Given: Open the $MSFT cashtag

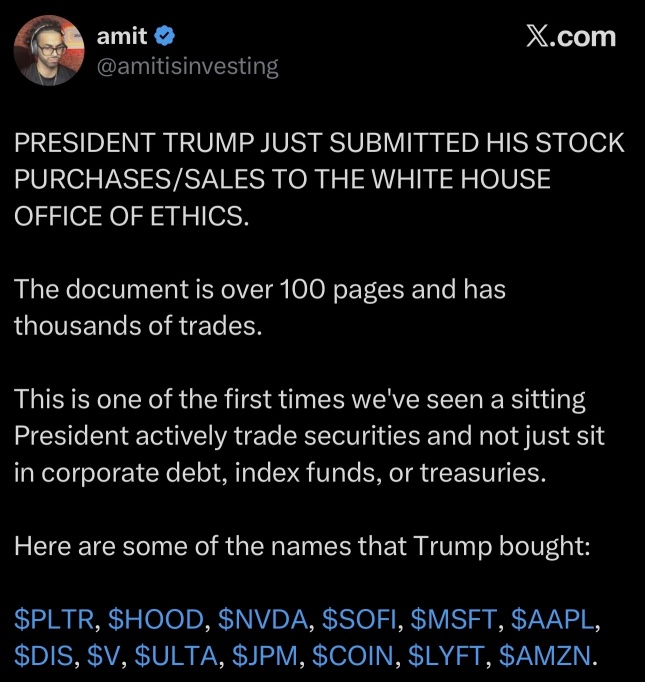Looking at the screenshot, I should [x=453, y=619].
